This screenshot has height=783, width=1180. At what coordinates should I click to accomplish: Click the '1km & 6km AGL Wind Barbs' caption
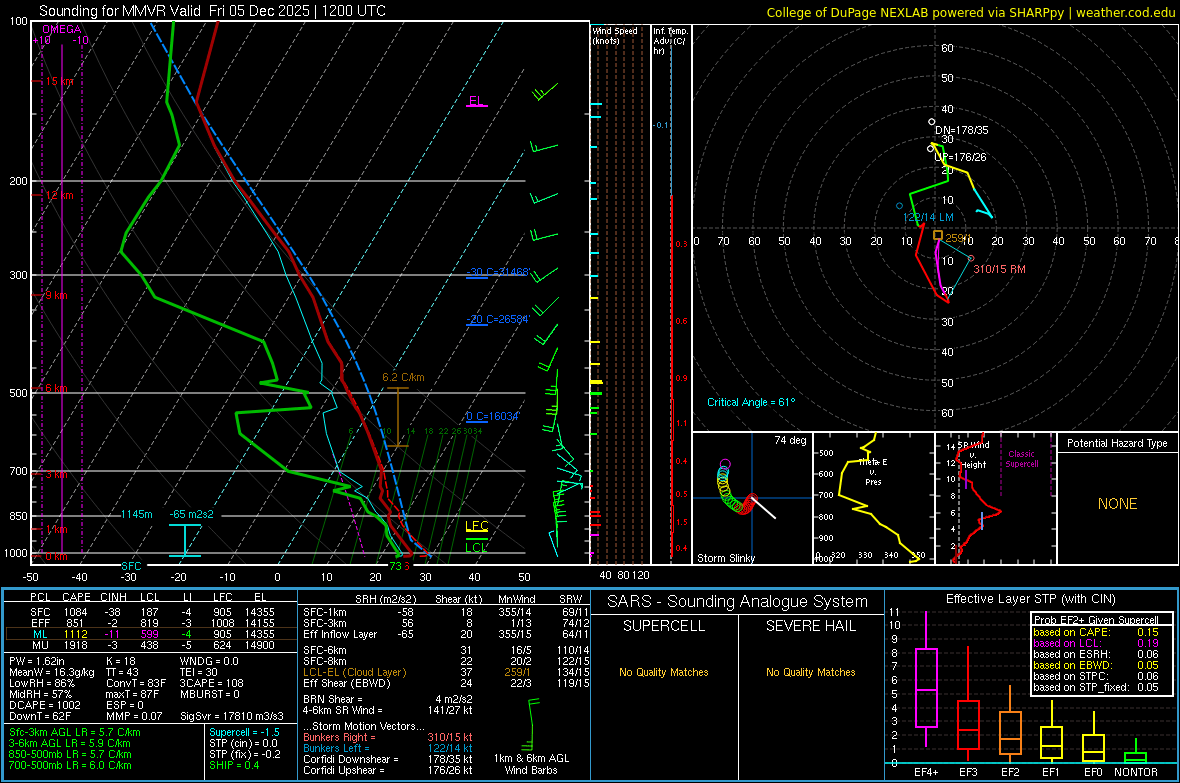coord(531,764)
